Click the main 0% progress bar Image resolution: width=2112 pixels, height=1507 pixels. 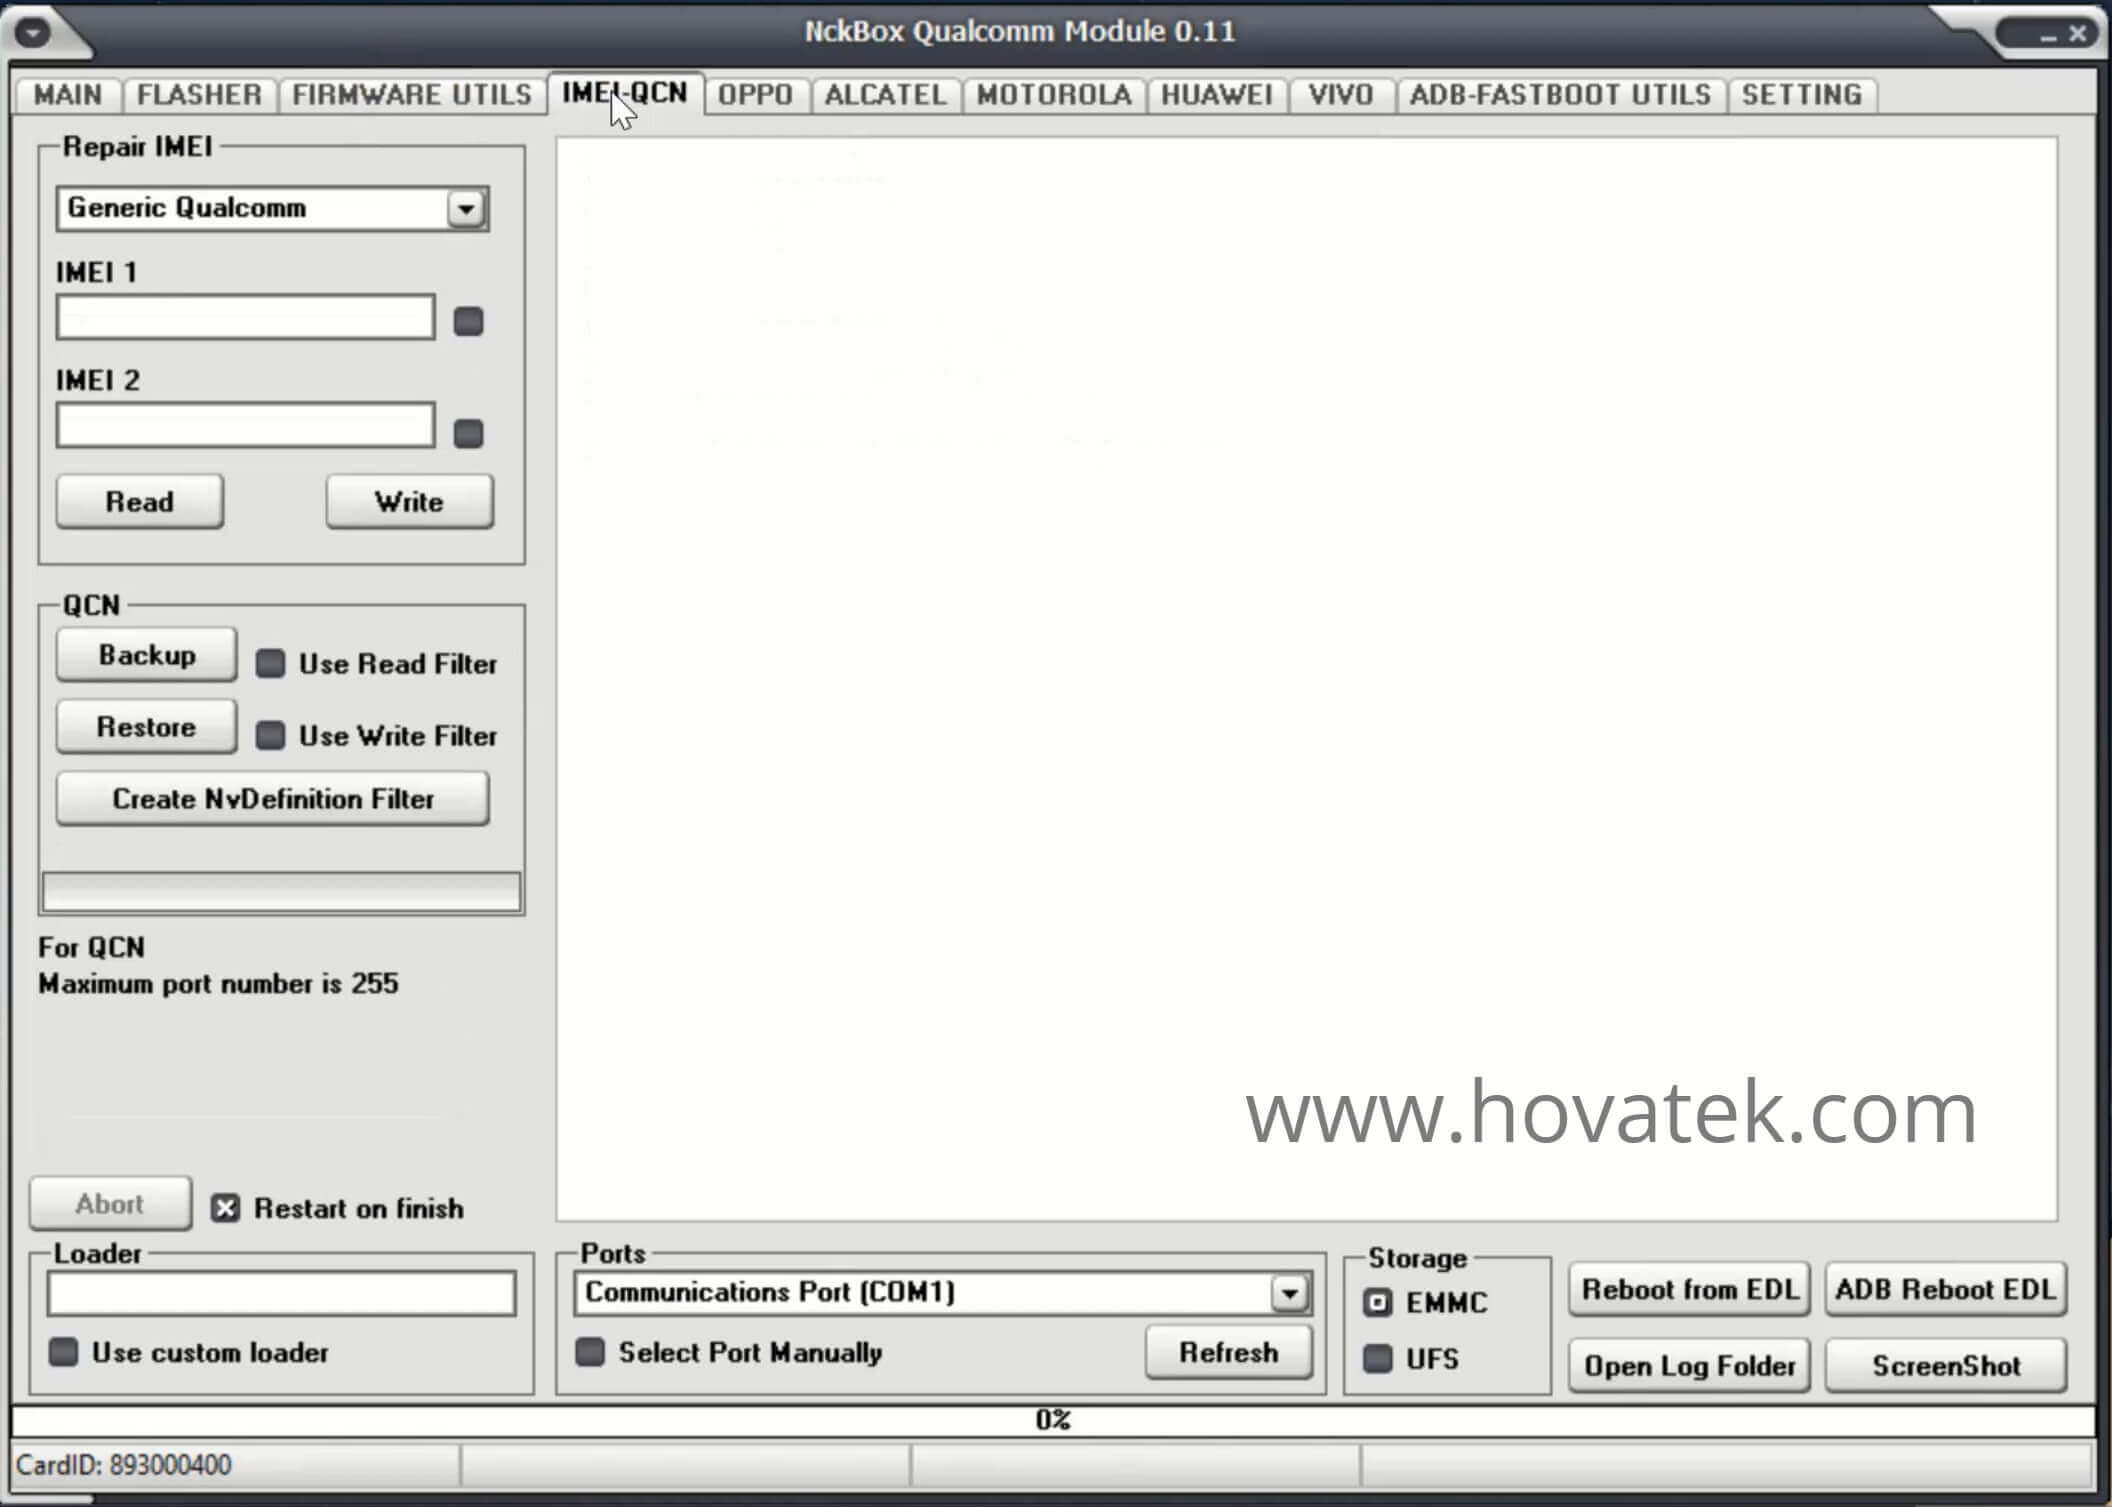pyautogui.click(x=1053, y=1420)
